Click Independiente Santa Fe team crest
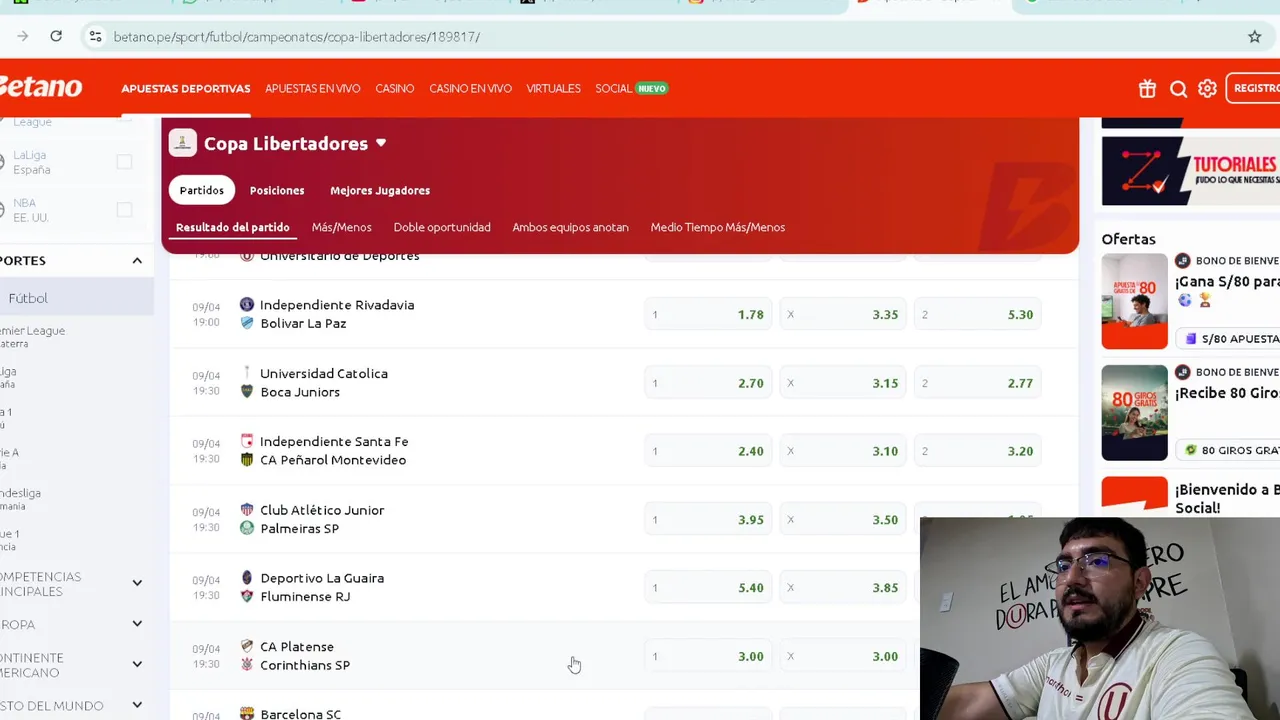The width and height of the screenshot is (1280, 720). 247,441
